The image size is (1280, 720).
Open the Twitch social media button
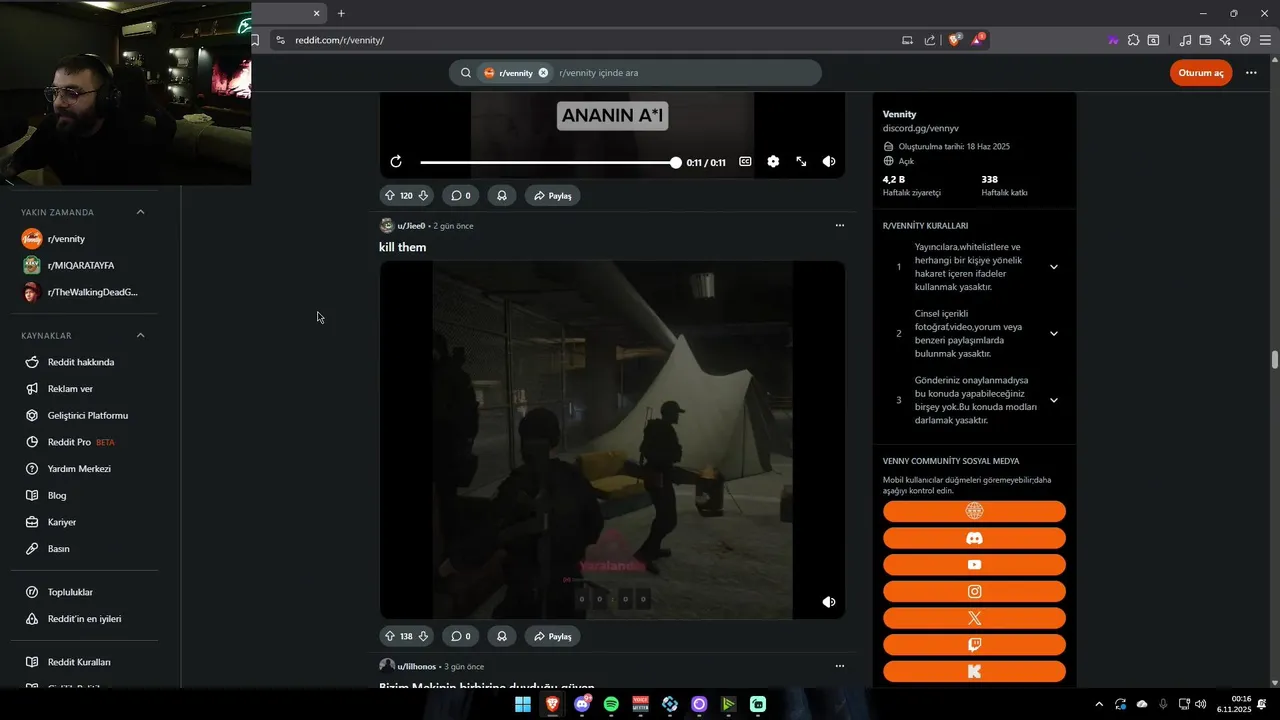[x=974, y=645]
